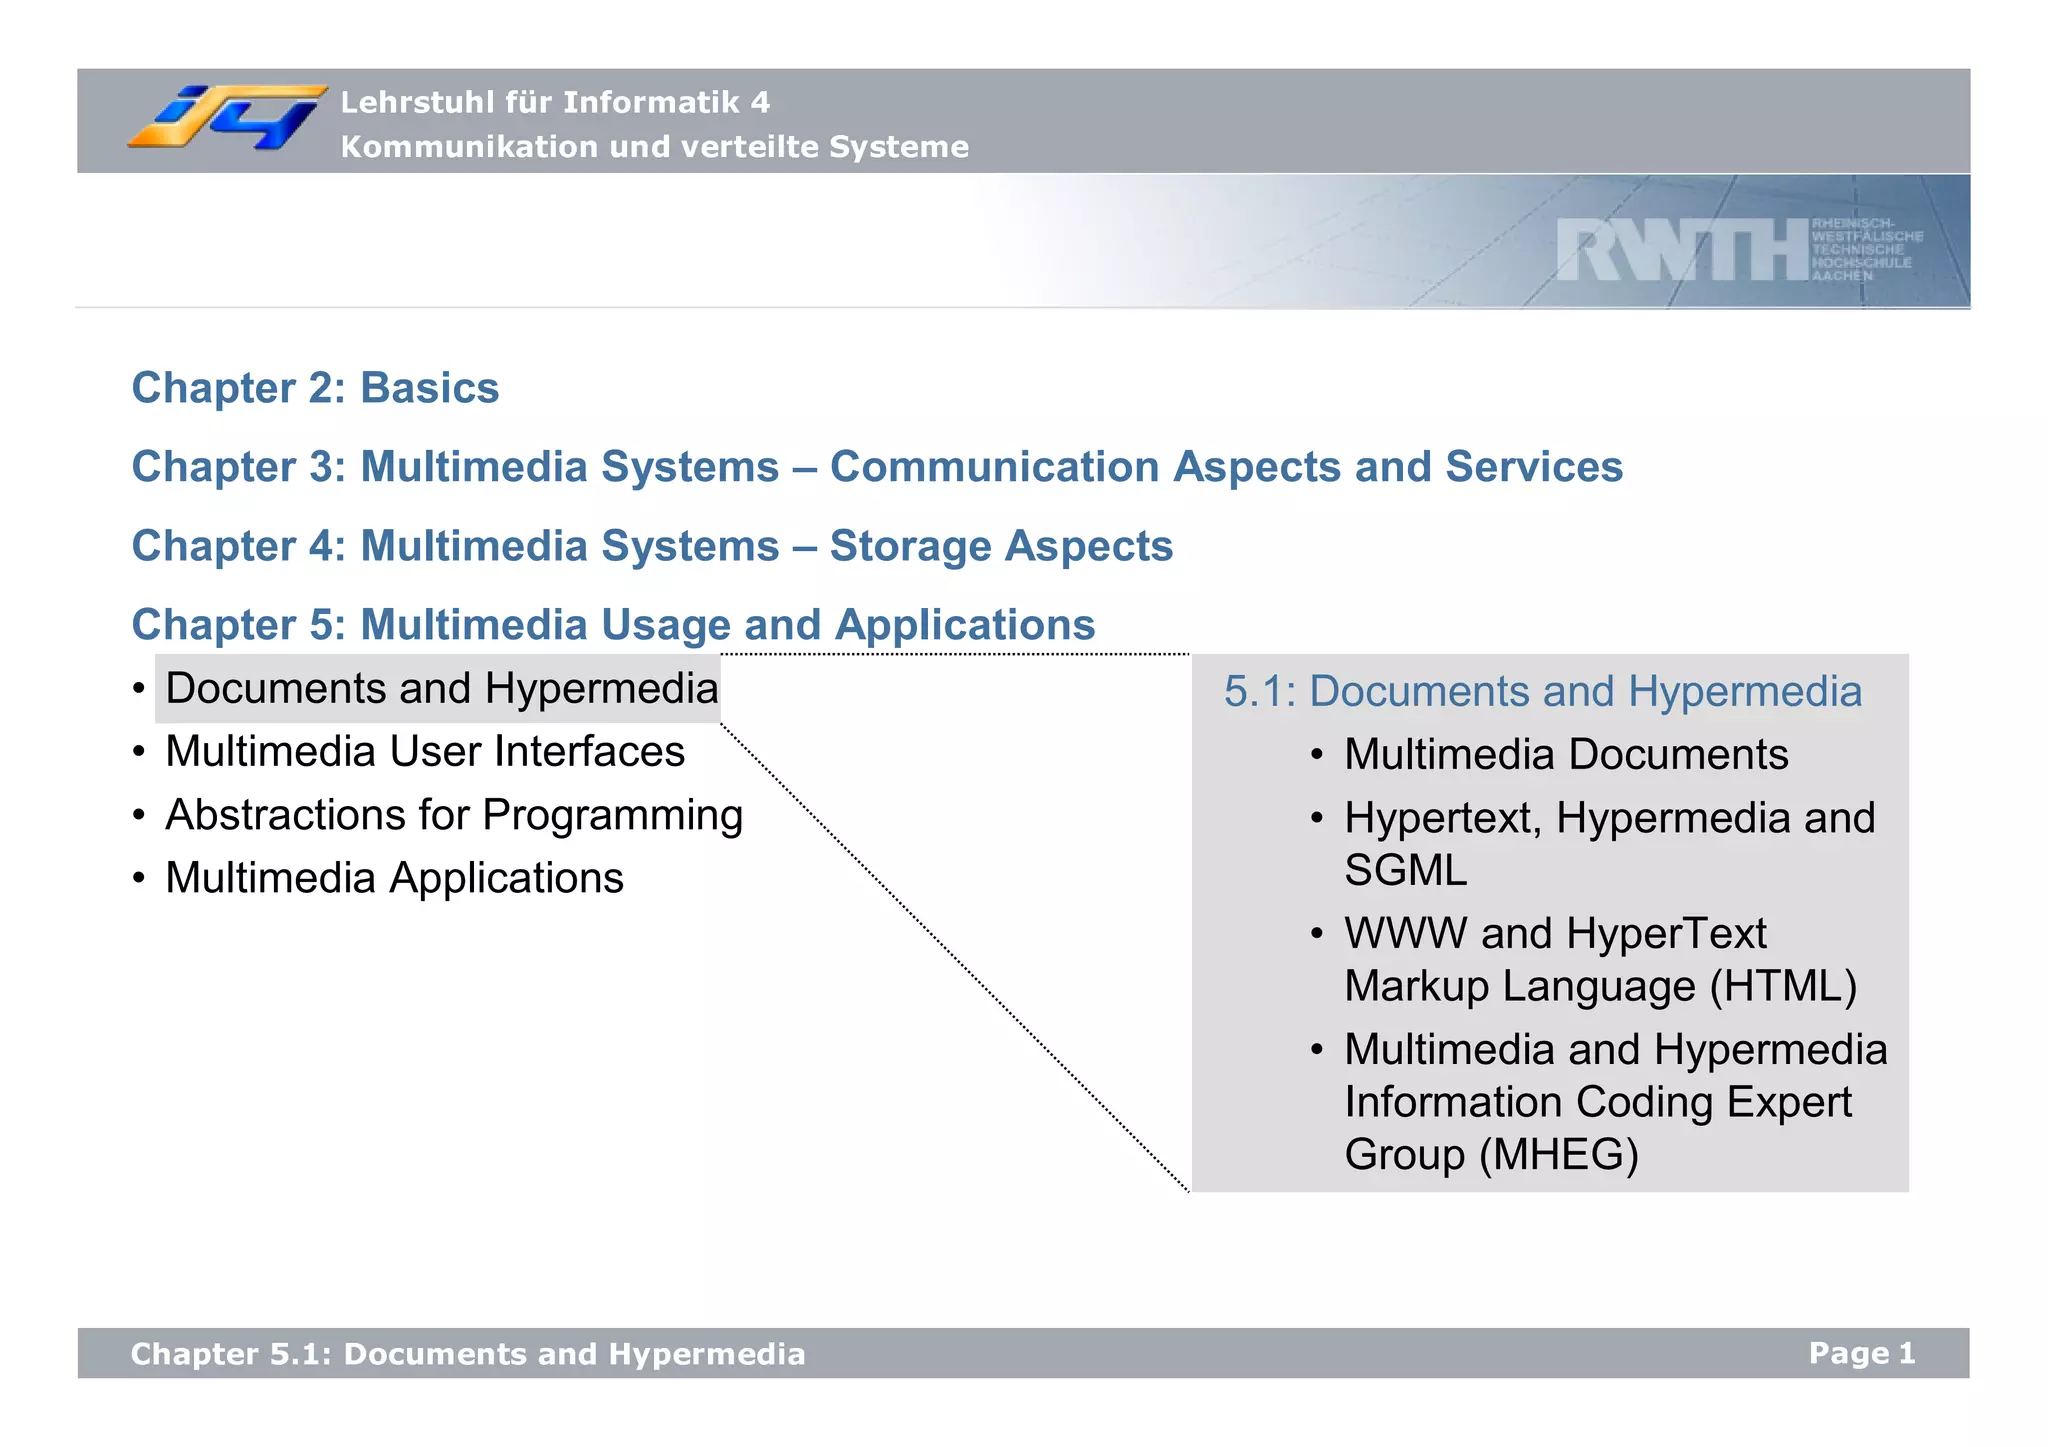Click the 5.1: Documents and Hypermedia title
Viewport: 2048px width, 1447px height.
pos(1542,692)
